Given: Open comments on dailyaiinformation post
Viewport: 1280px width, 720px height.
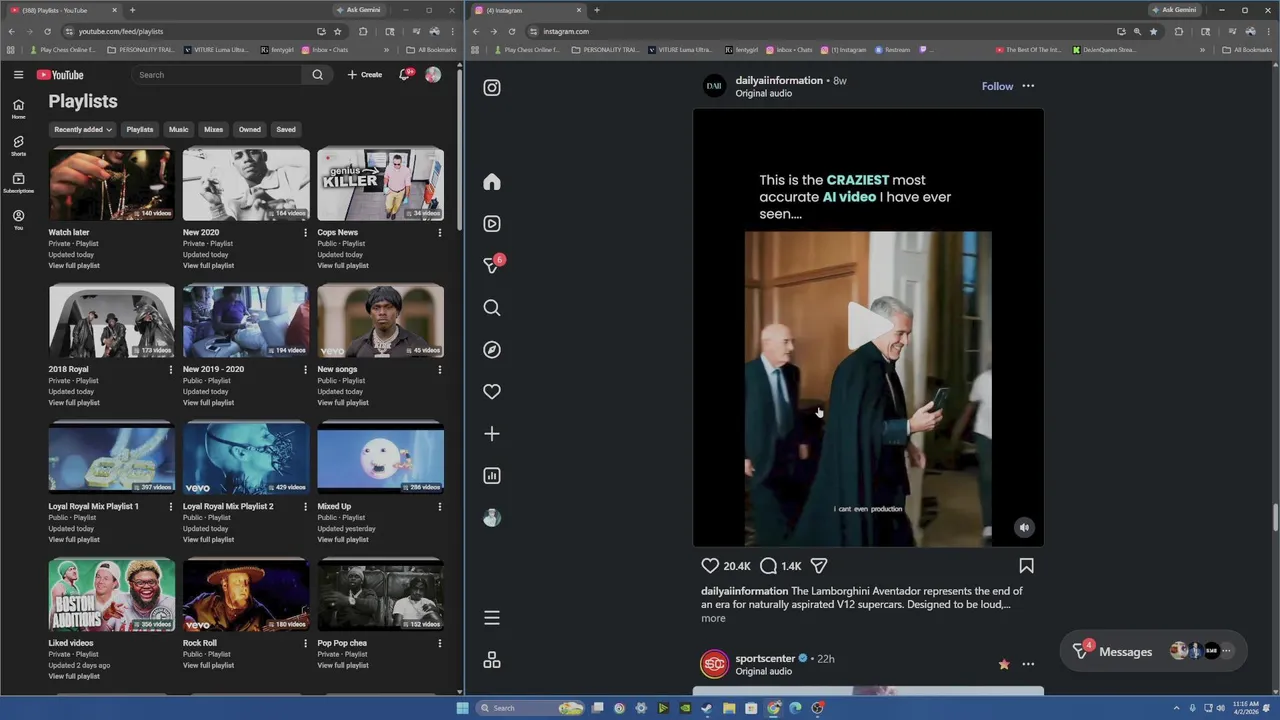Looking at the screenshot, I should (768, 566).
